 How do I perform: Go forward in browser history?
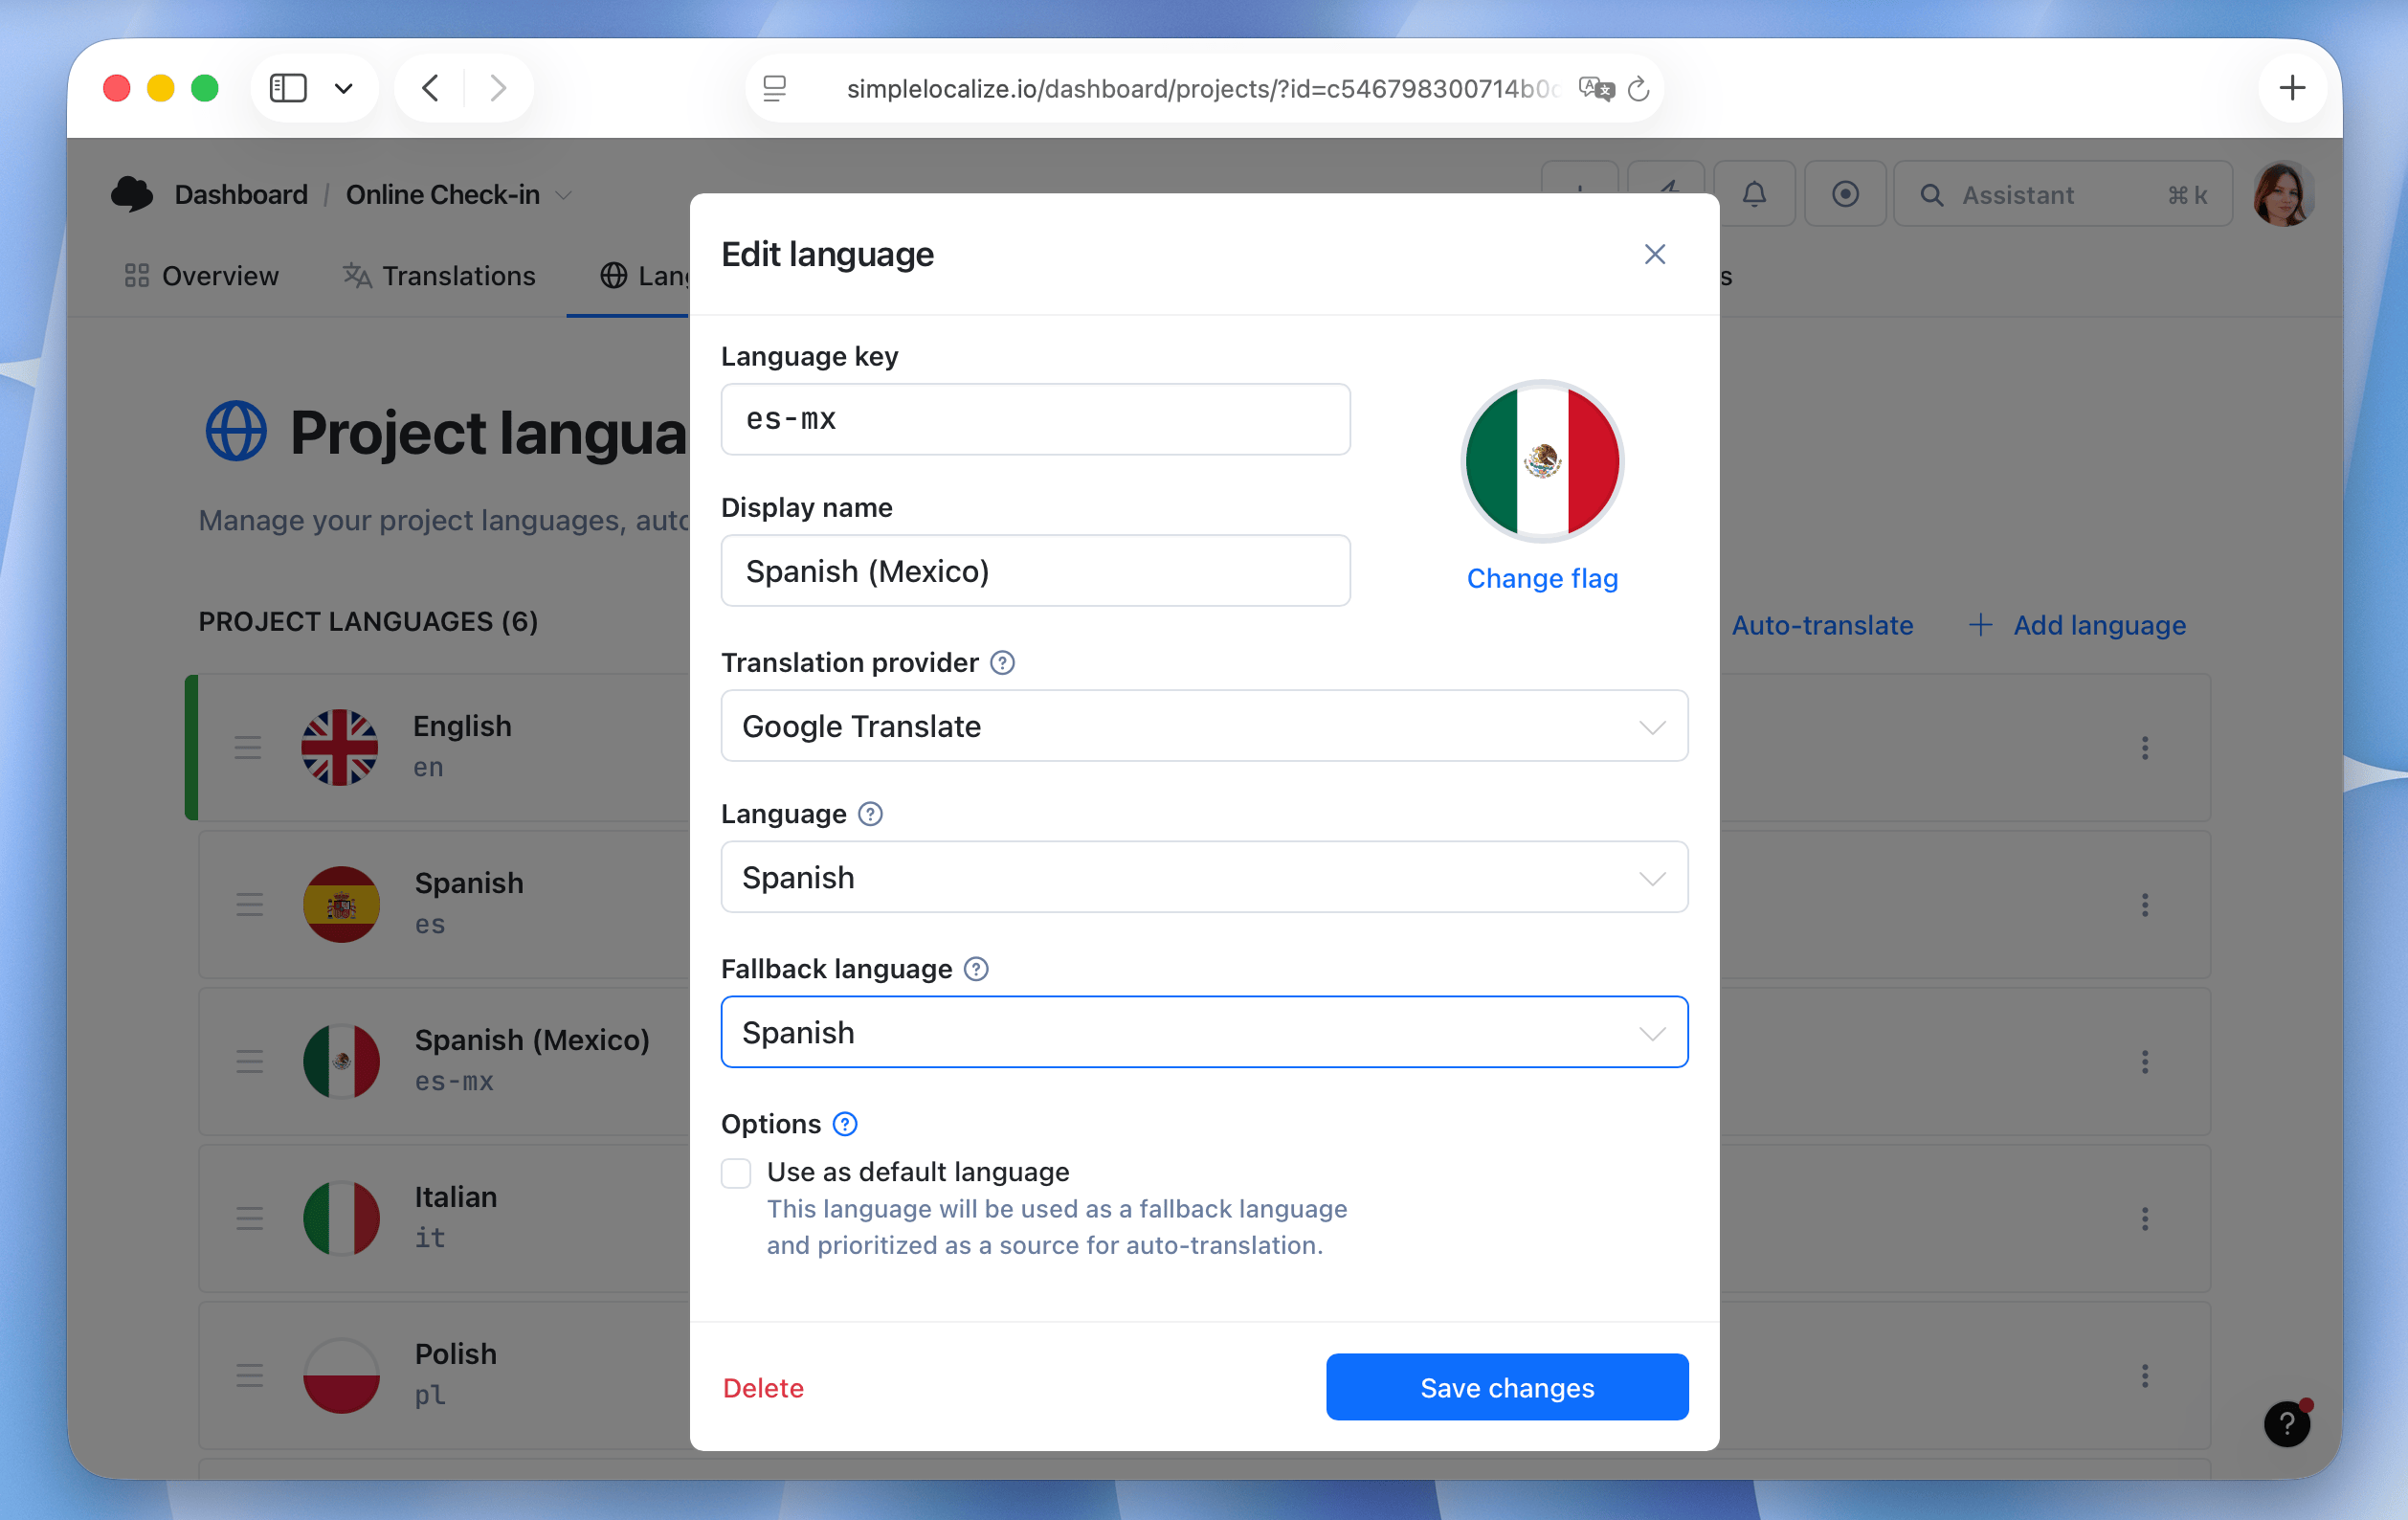coord(497,88)
